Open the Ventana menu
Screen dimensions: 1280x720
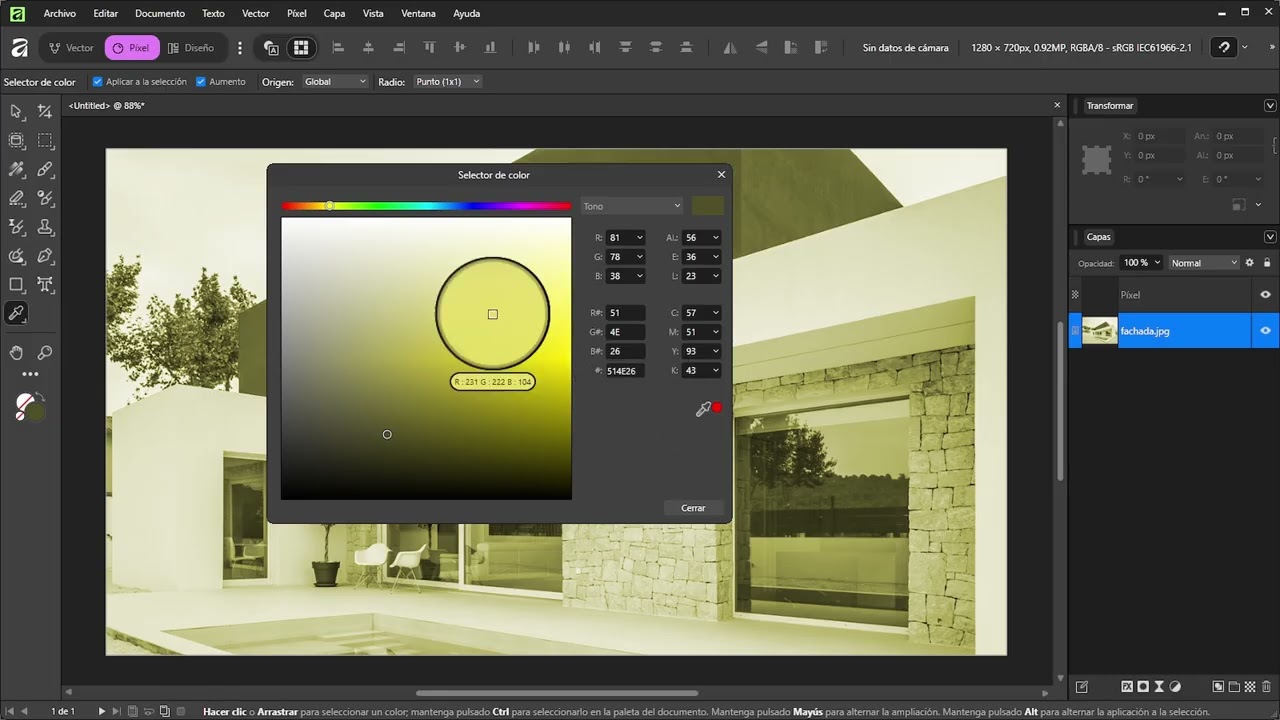click(x=418, y=14)
